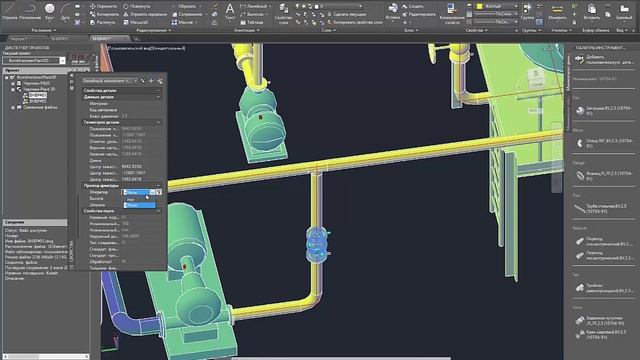Select the Polyline (Полилиния) tool
The width and height of the screenshot is (640, 360).
(29, 11)
